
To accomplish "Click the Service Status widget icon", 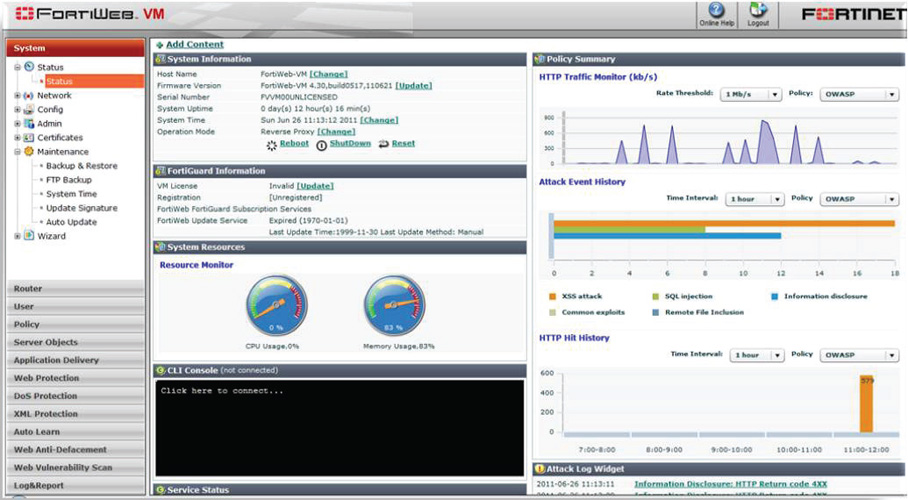I will tap(160, 490).
